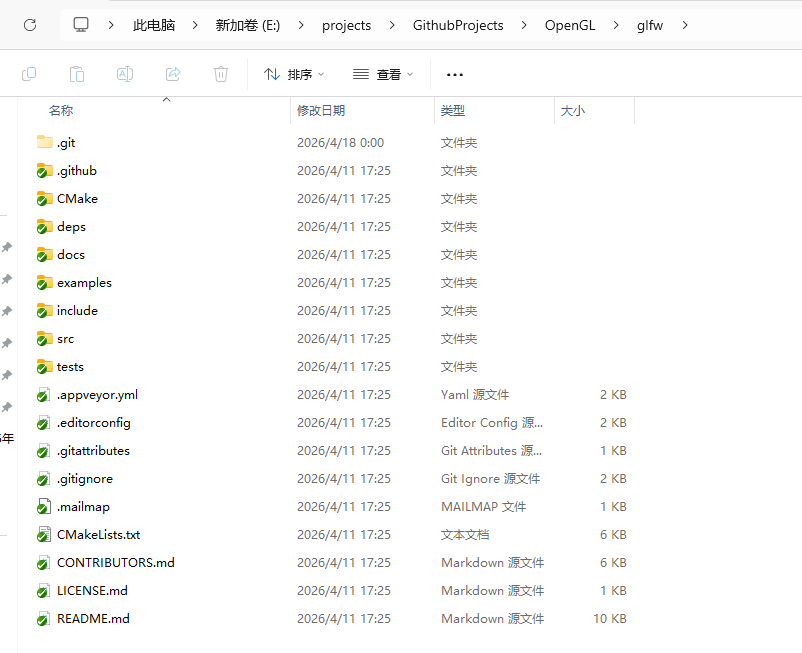Go to GithubProjects in breadcrumb

coord(458,26)
